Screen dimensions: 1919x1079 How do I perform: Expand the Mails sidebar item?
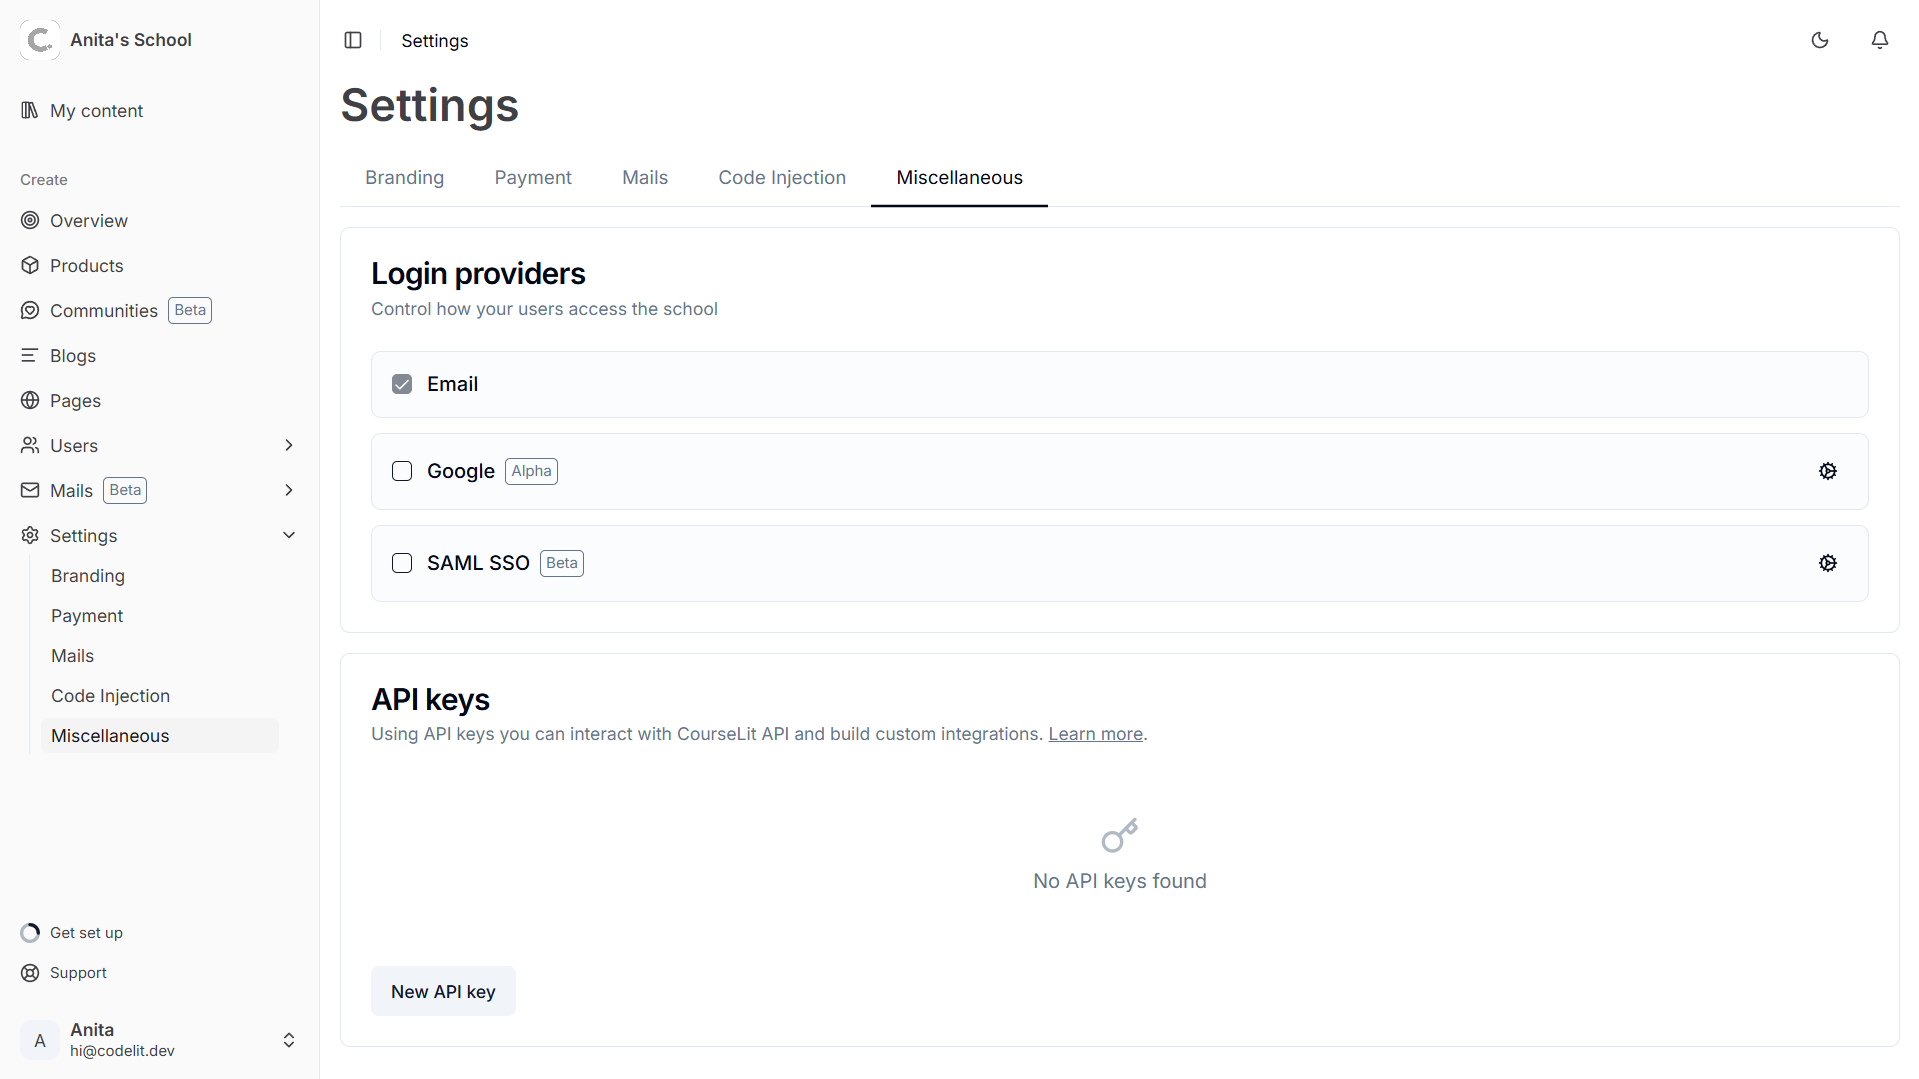[289, 490]
